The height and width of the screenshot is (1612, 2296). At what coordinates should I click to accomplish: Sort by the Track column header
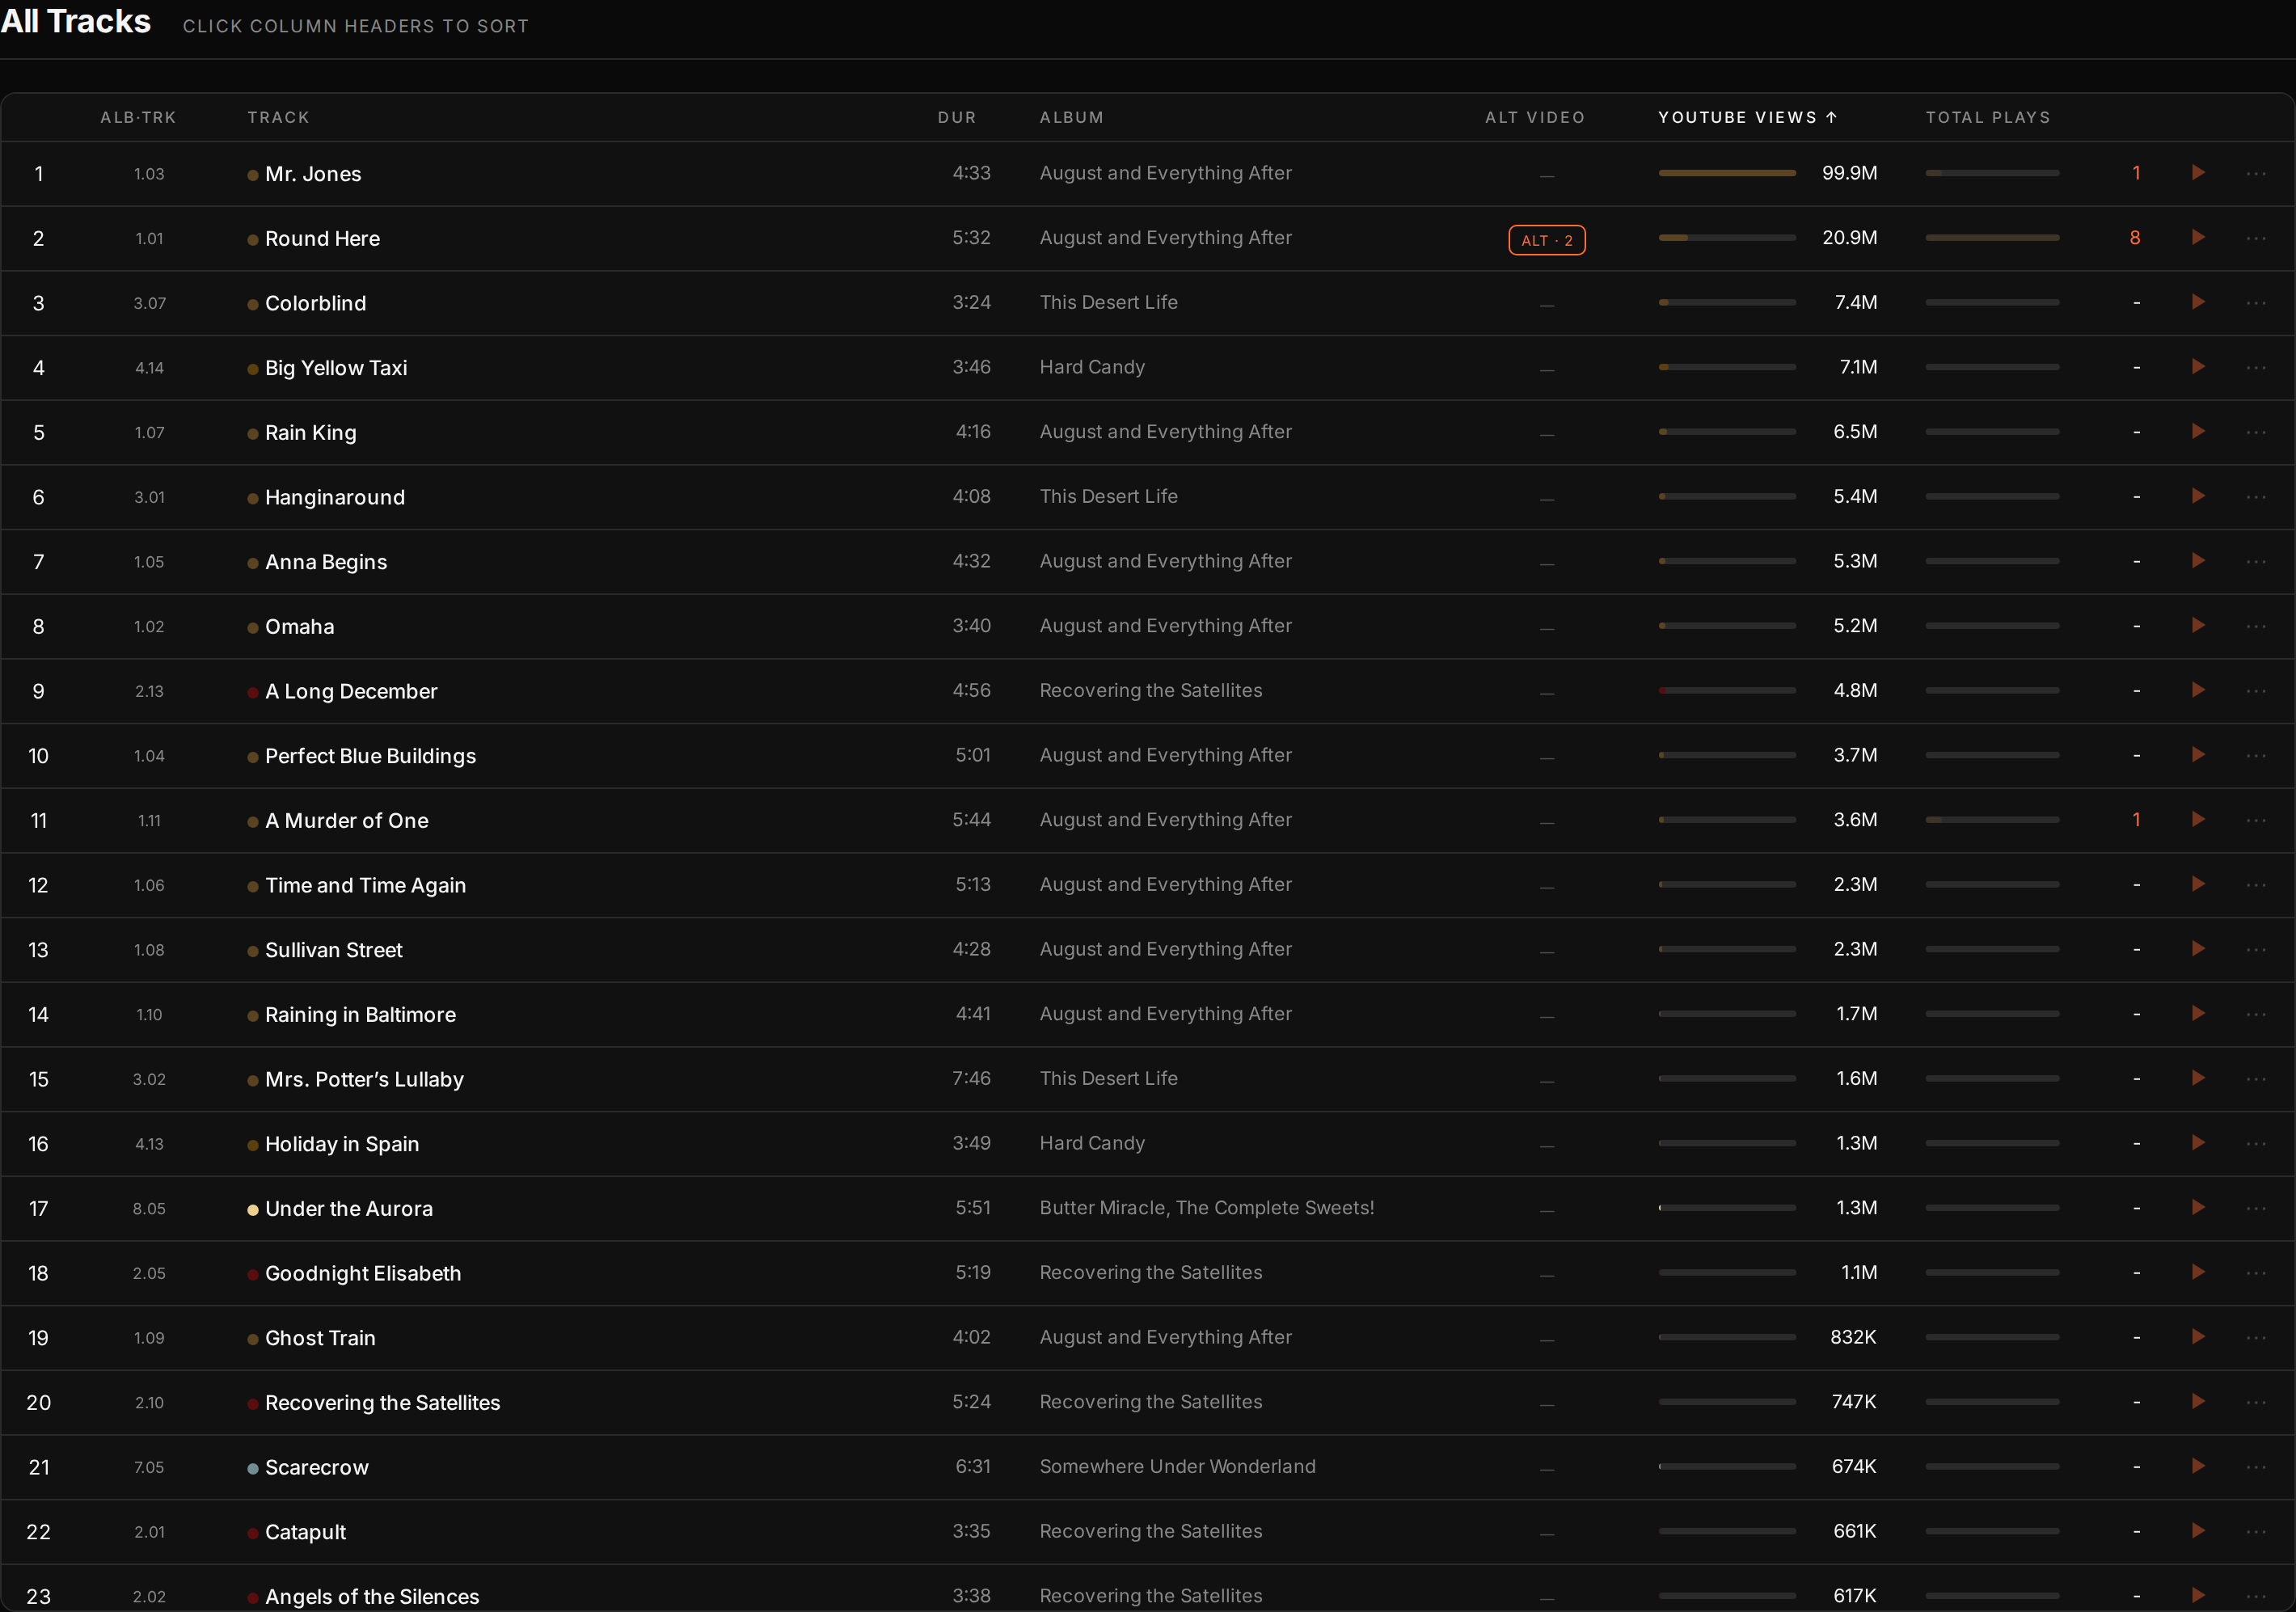click(x=279, y=117)
